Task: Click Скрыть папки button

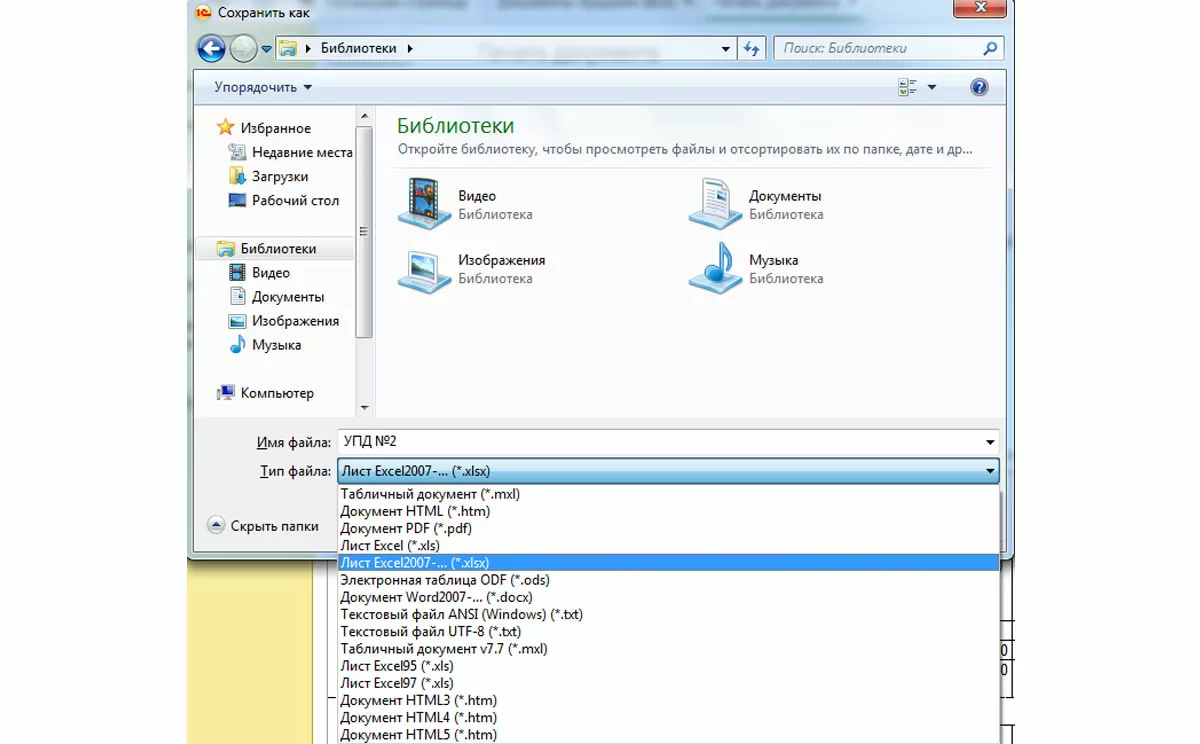Action: click(263, 525)
